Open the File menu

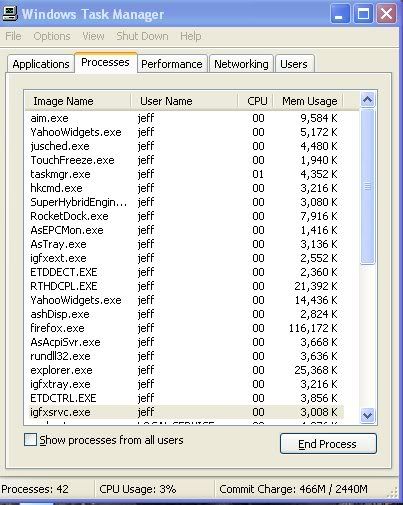click(x=13, y=36)
